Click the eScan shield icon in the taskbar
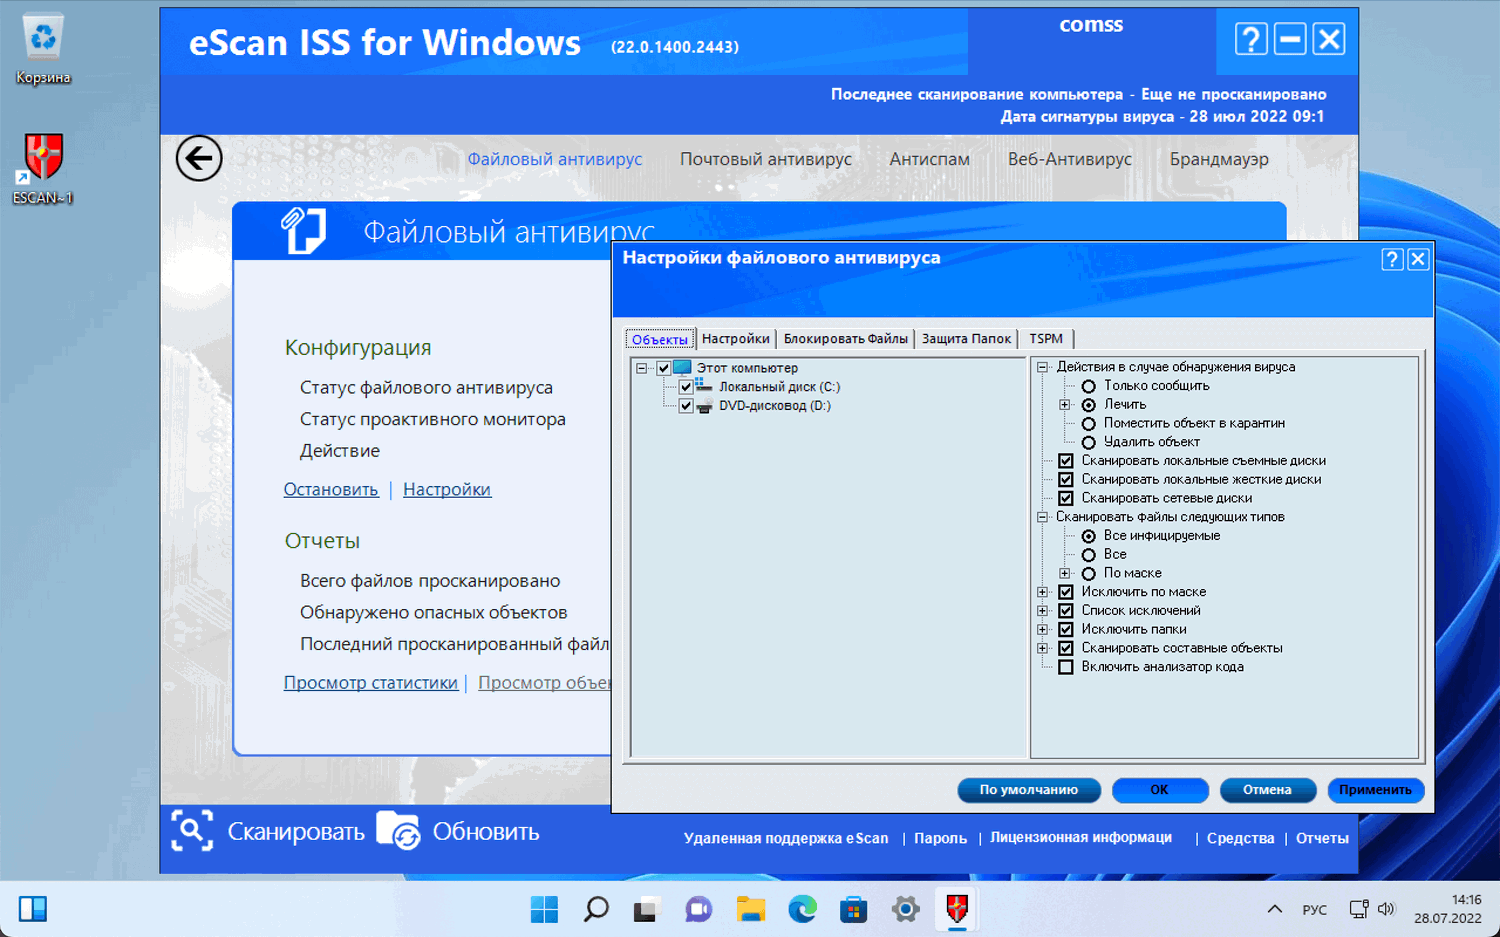This screenshot has width=1500, height=937. tap(957, 909)
